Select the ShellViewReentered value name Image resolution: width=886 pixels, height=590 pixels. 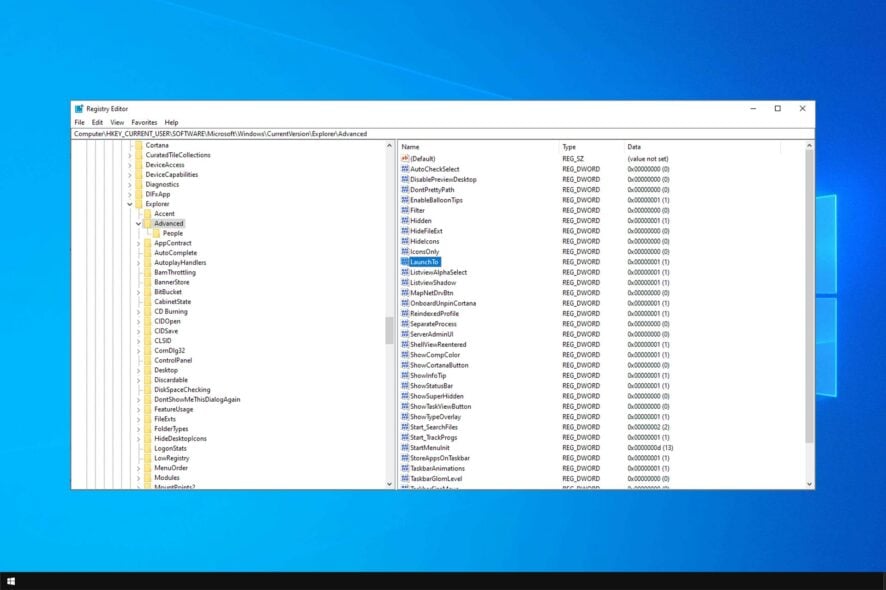pos(438,345)
